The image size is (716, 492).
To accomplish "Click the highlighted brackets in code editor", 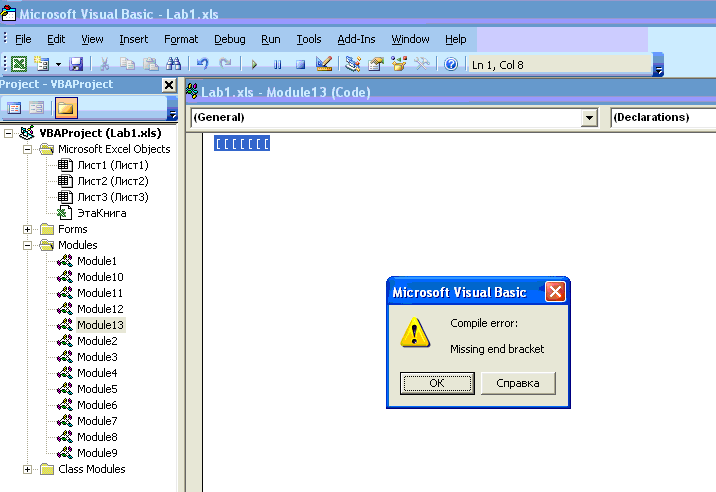I will (x=242, y=143).
